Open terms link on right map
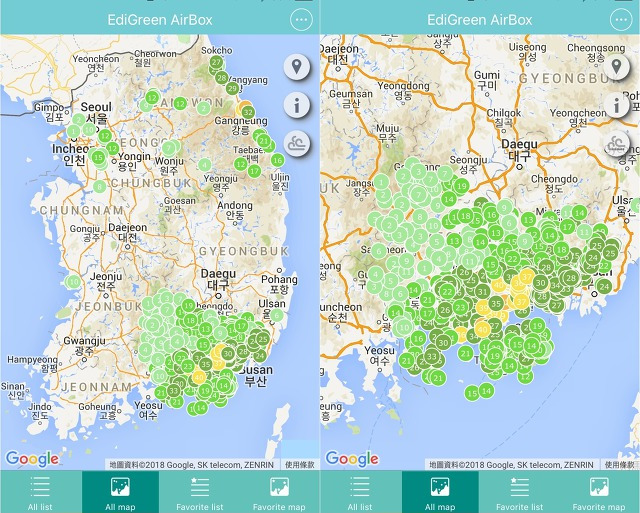The width and height of the screenshot is (640, 513). (620, 464)
